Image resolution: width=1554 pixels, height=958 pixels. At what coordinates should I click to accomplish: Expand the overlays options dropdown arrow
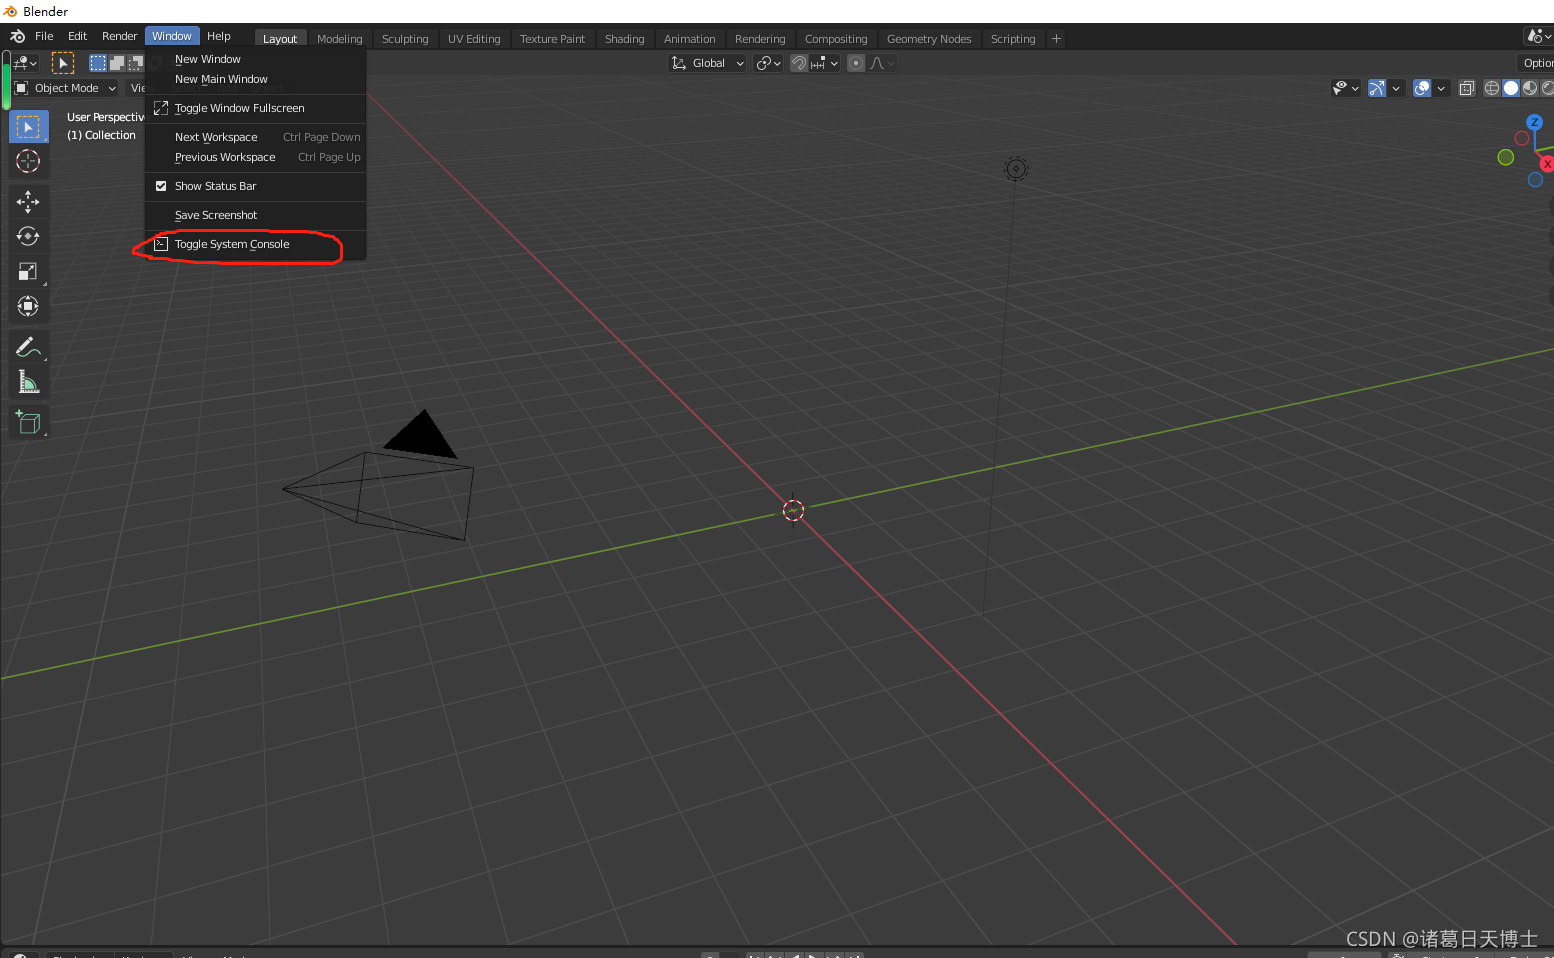(x=1441, y=88)
